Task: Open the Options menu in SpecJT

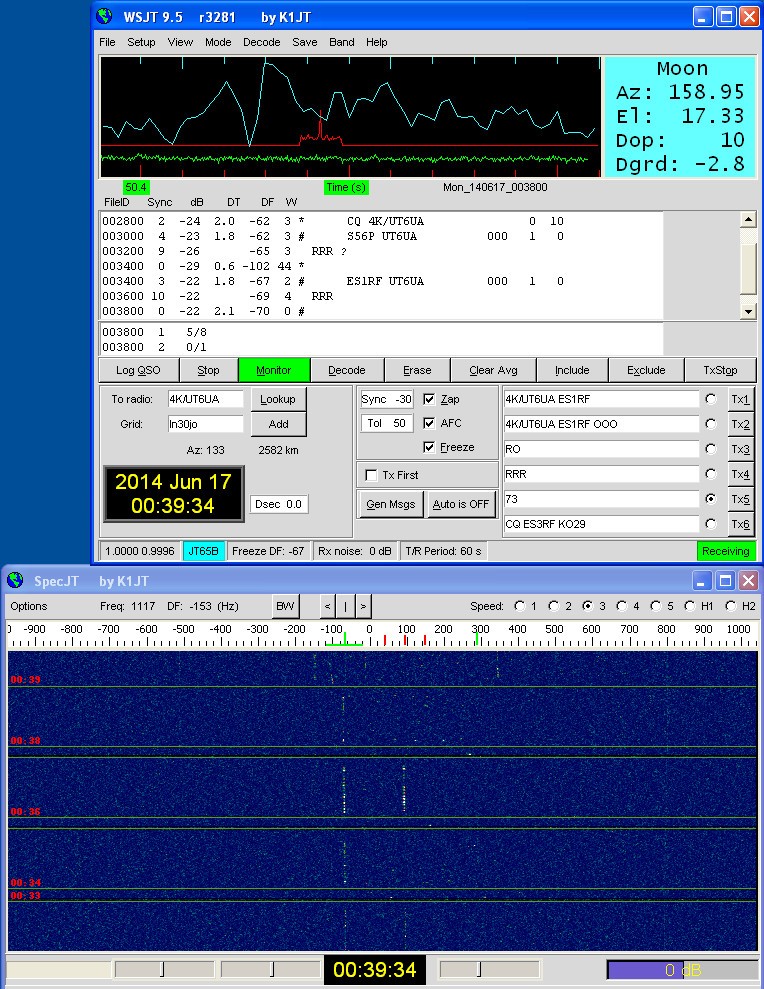Action: tap(28, 606)
